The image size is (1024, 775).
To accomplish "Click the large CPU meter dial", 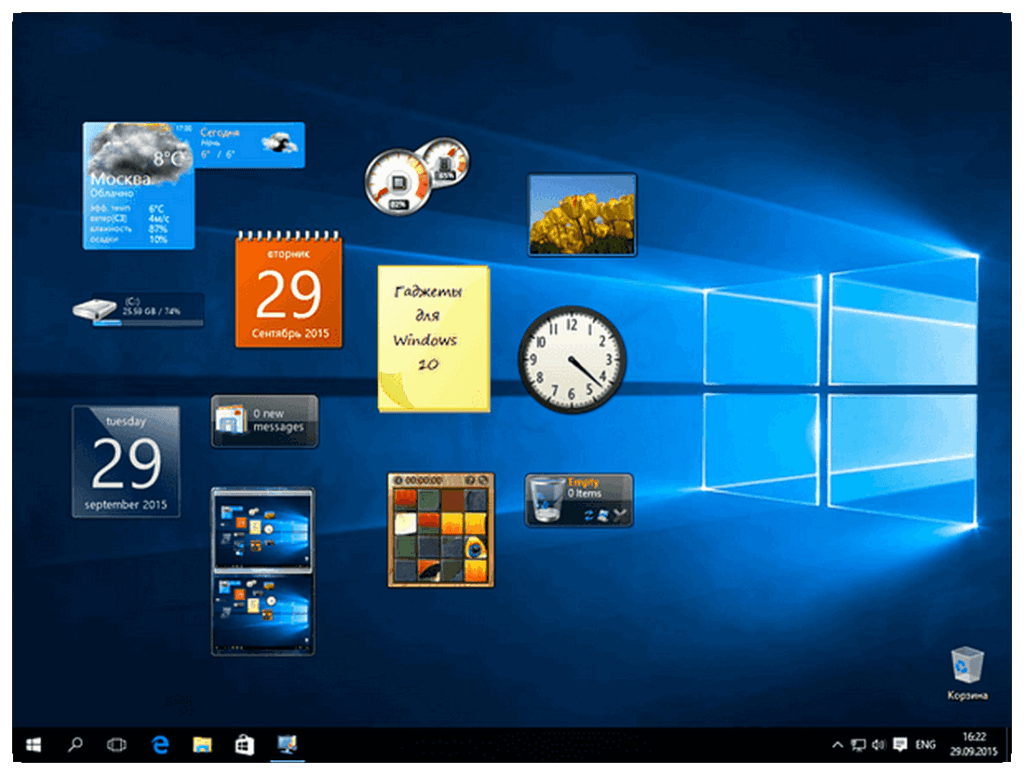I will 397,182.
